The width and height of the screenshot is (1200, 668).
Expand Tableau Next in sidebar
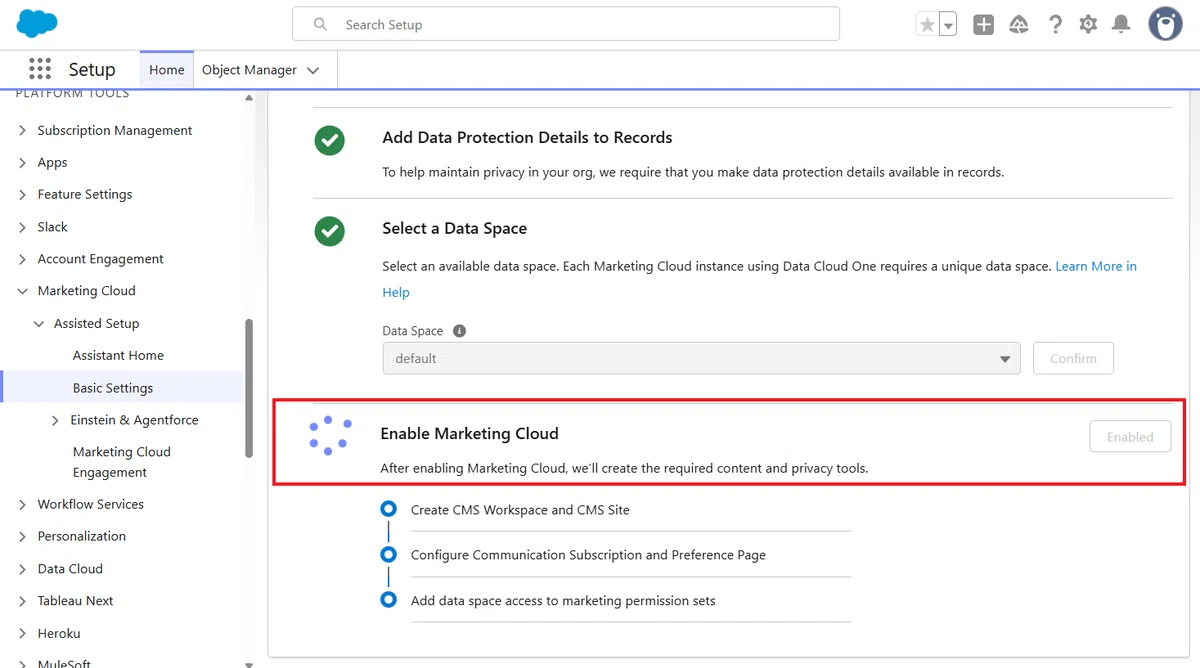pyautogui.click(x=23, y=601)
